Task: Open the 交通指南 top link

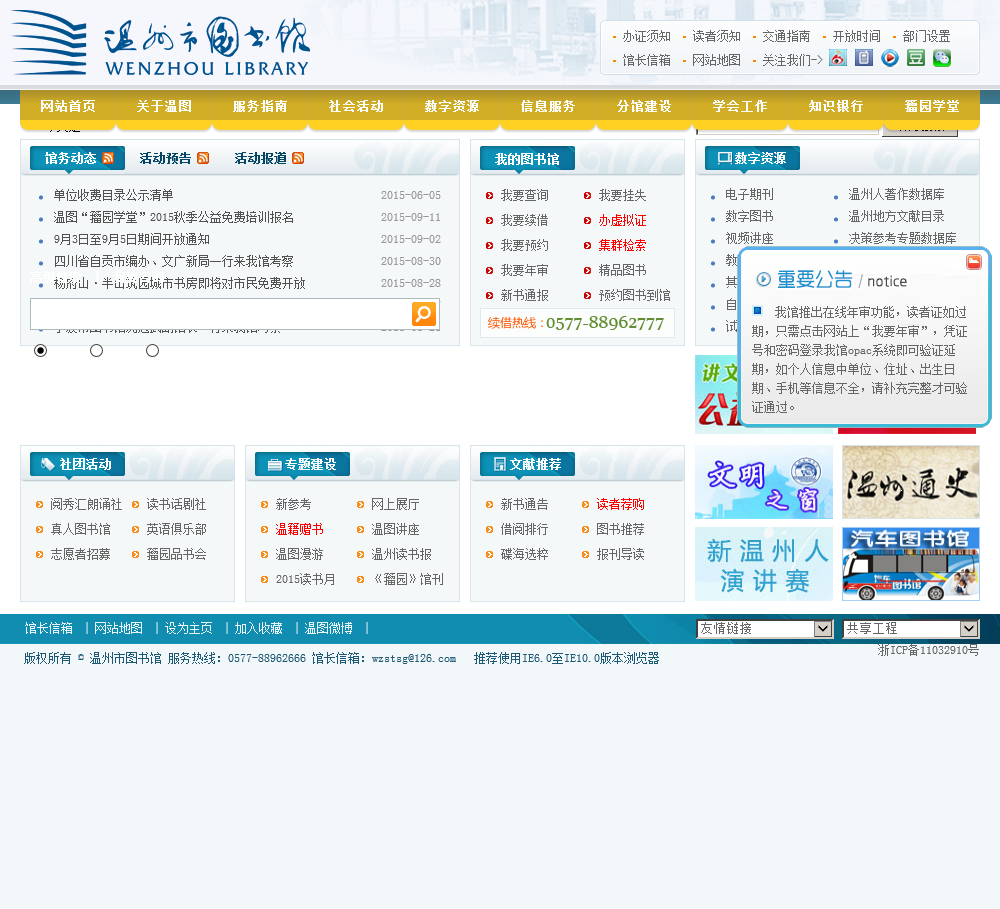Action: click(x=786, y=36)
